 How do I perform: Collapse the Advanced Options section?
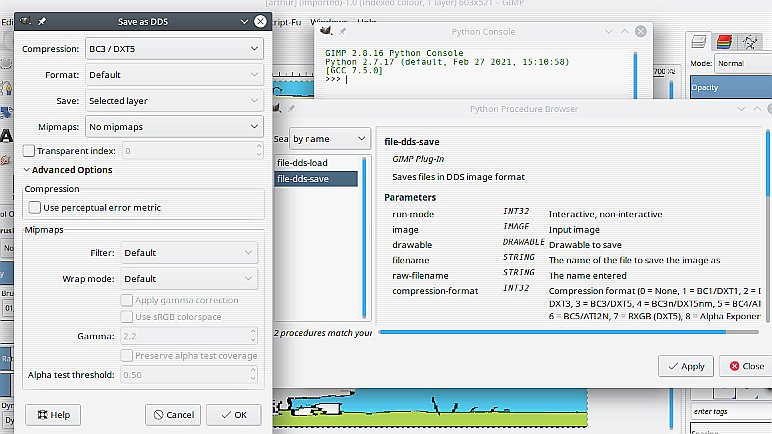[x=28, y=170]
